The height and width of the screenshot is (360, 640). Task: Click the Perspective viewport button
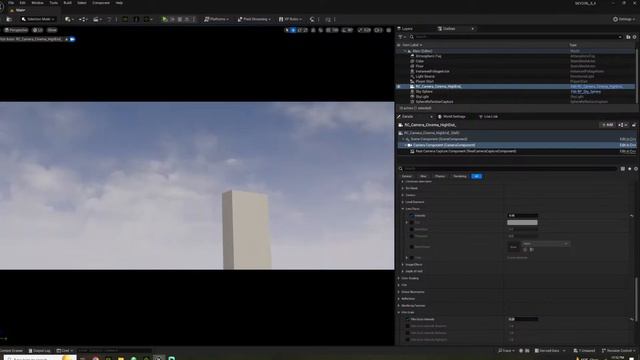coord(16,30)
